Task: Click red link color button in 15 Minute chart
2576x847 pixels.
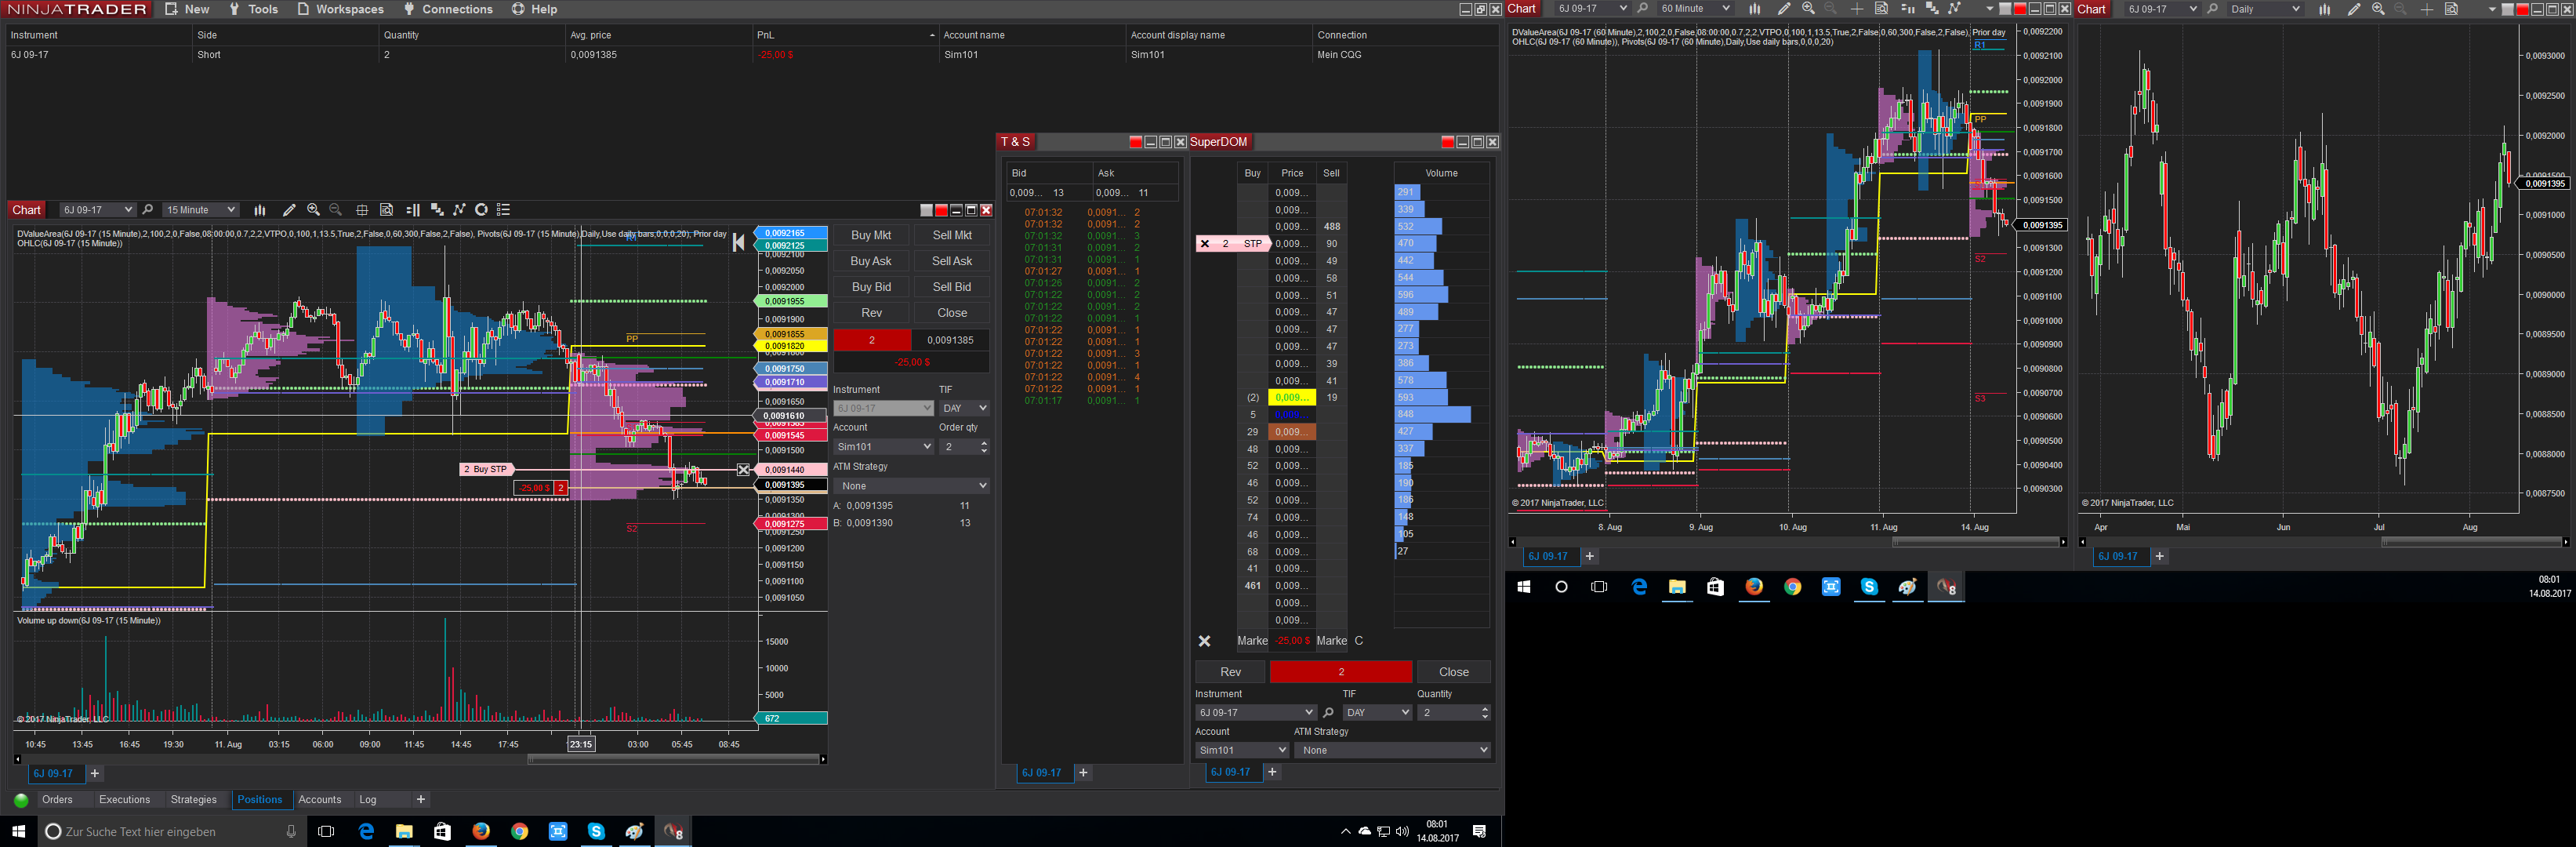Action: (x=941, y=210)
